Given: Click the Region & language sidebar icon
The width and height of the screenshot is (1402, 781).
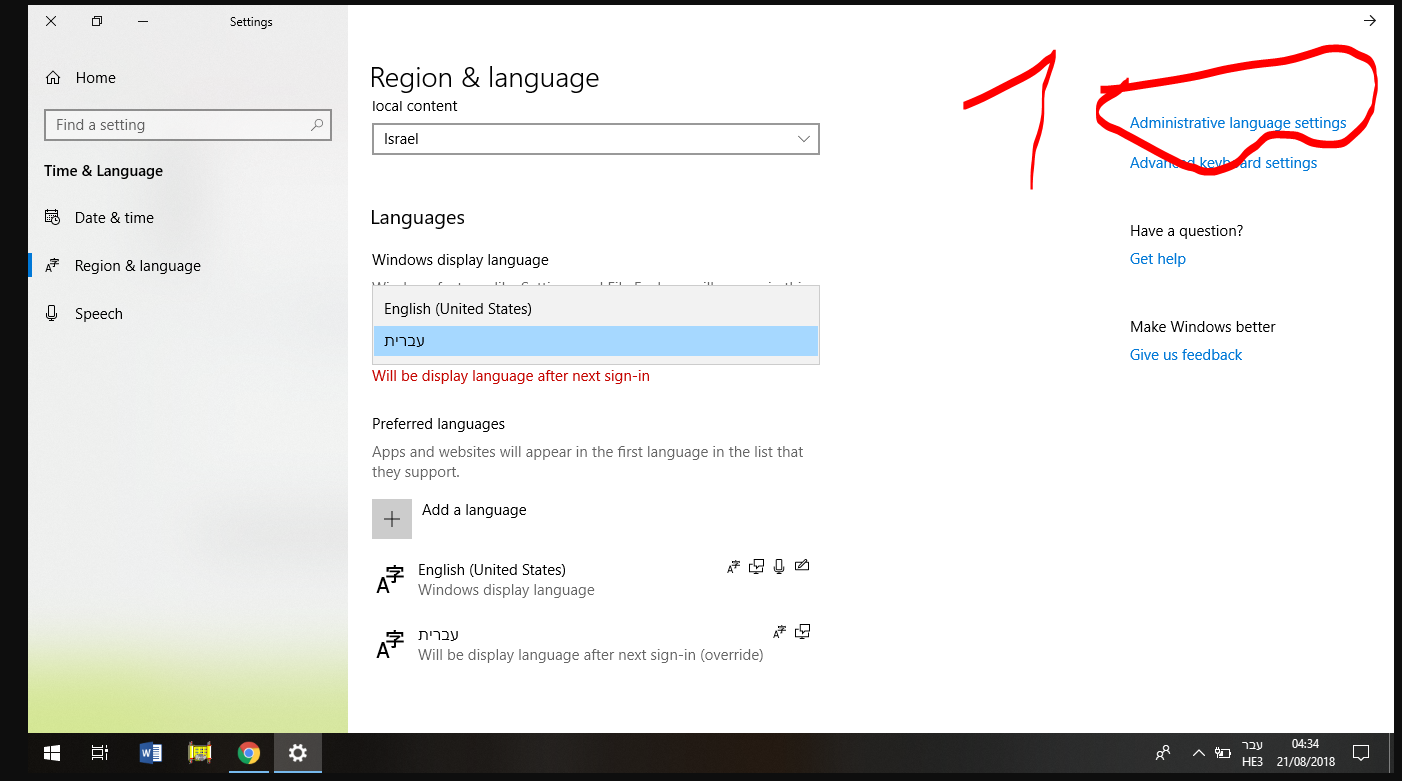Looking at the screenshot, I should (x=53, y=266).
